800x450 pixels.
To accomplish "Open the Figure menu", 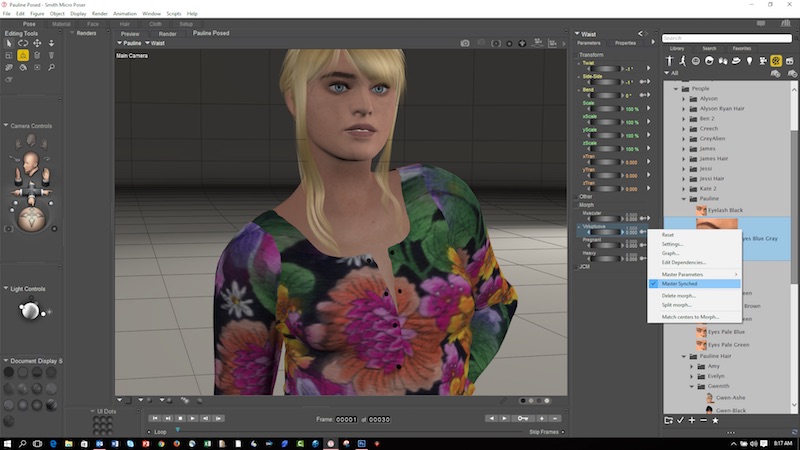I will (37, 14).
